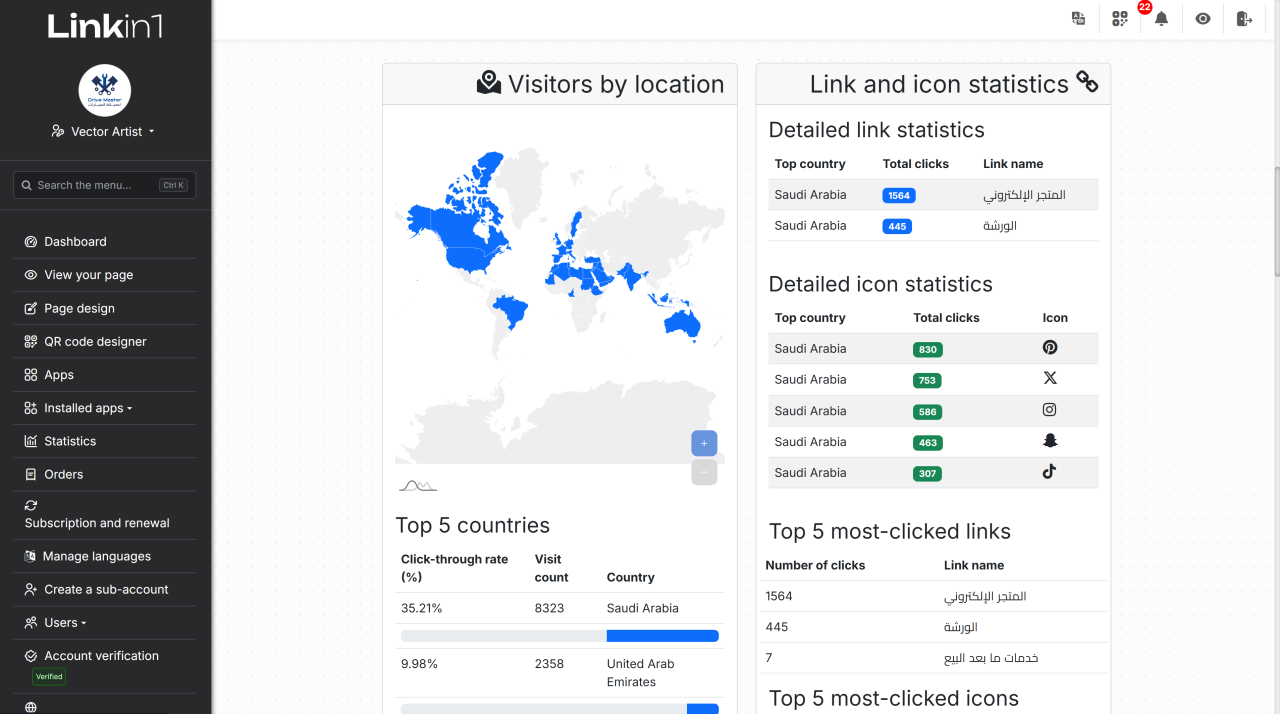The image size is (1280, 714).
Task: Open View your page in sidebar
Action: pyautogui.click(x=88, y=275)
